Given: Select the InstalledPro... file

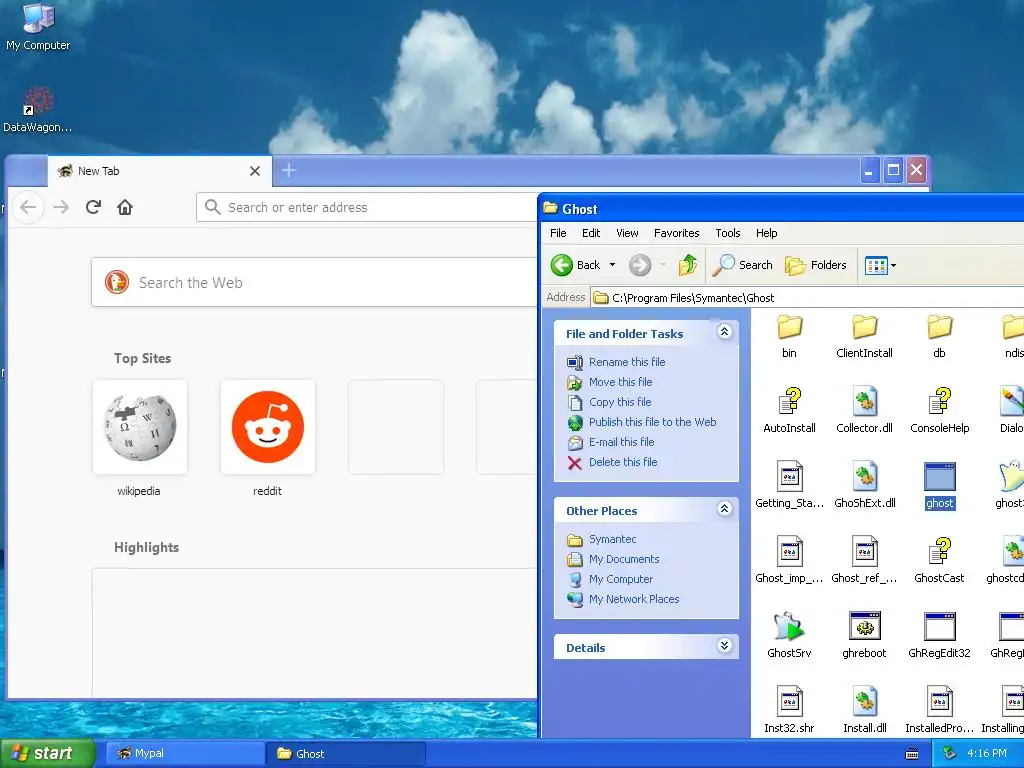Looking at the screenshot, I should click(x=940, y=710).
